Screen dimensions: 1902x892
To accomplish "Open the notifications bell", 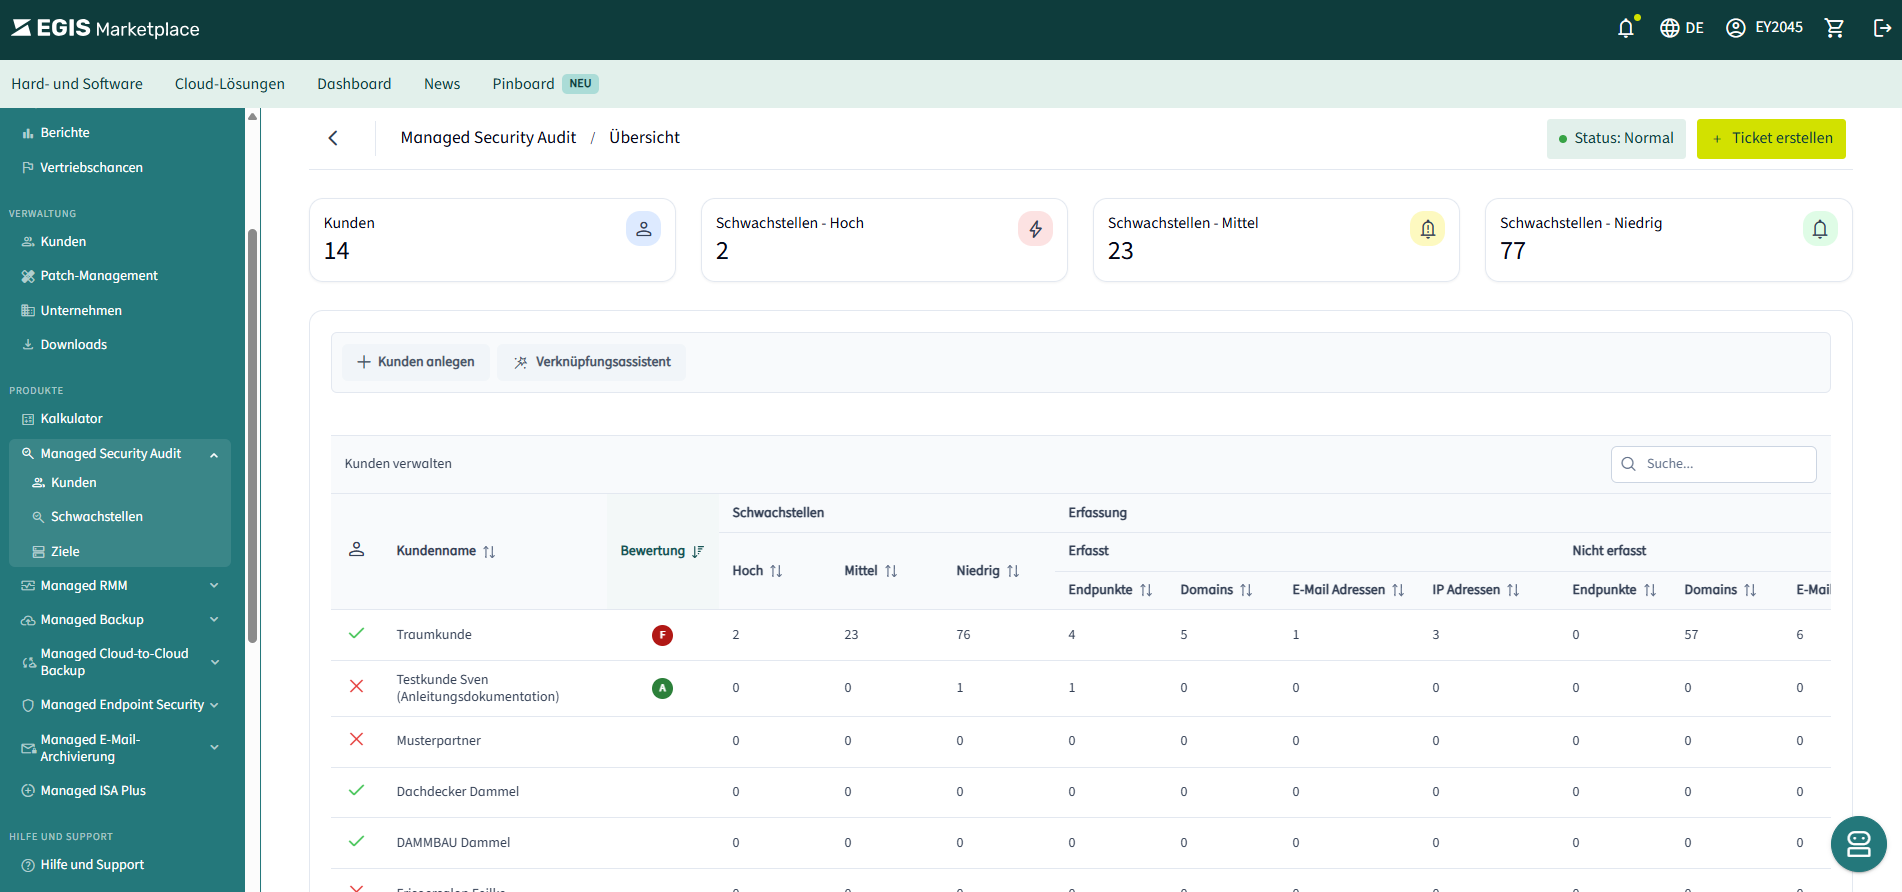I will coord(1626,28).
